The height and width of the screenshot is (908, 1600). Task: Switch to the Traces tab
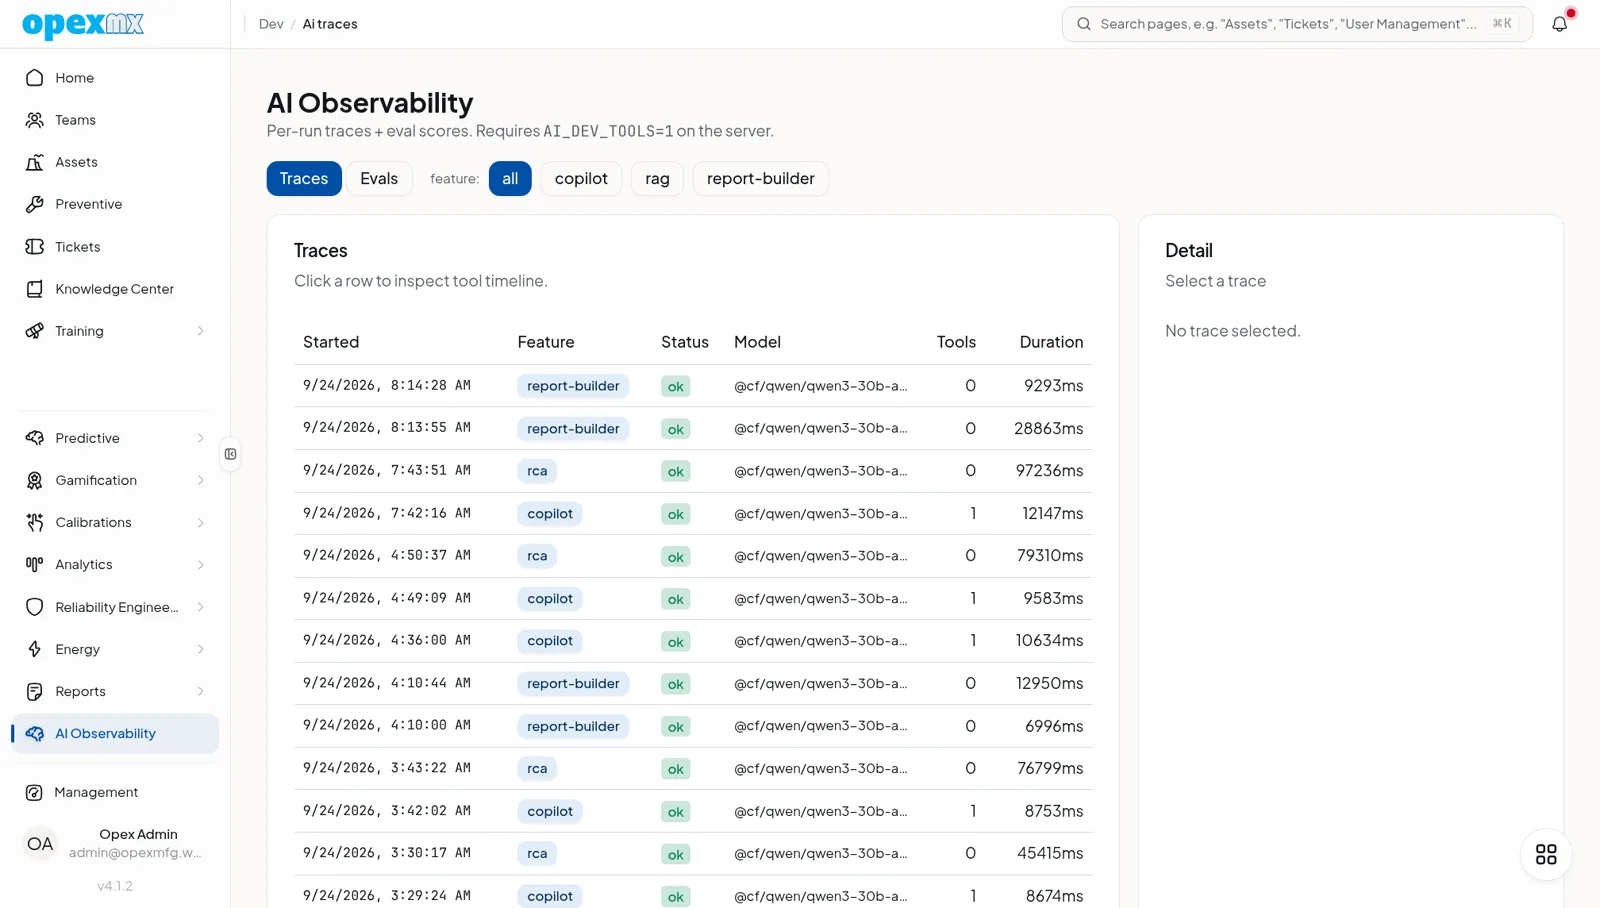tap(304, 178)
